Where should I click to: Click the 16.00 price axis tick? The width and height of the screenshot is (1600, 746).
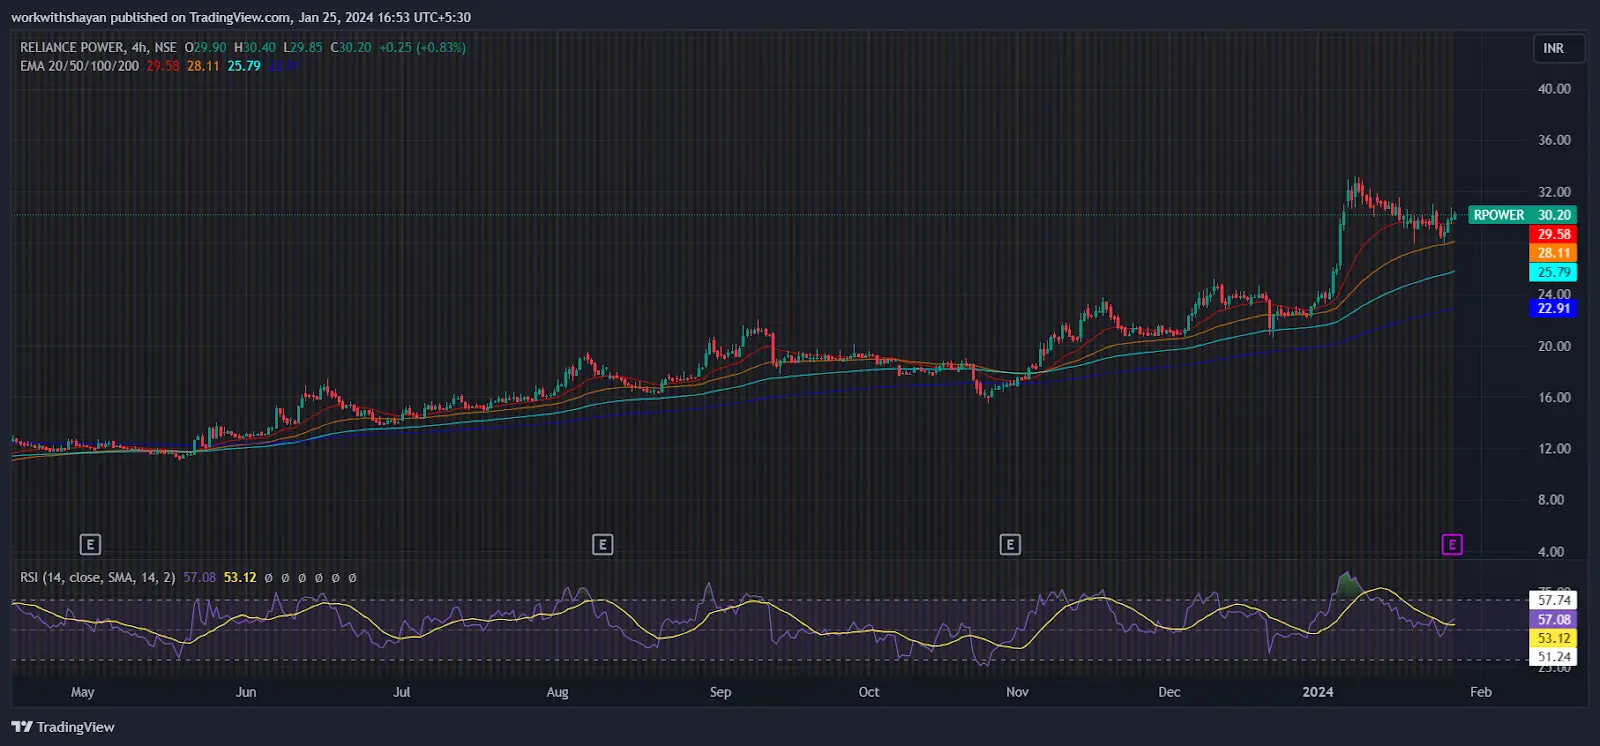[1554, 397]
